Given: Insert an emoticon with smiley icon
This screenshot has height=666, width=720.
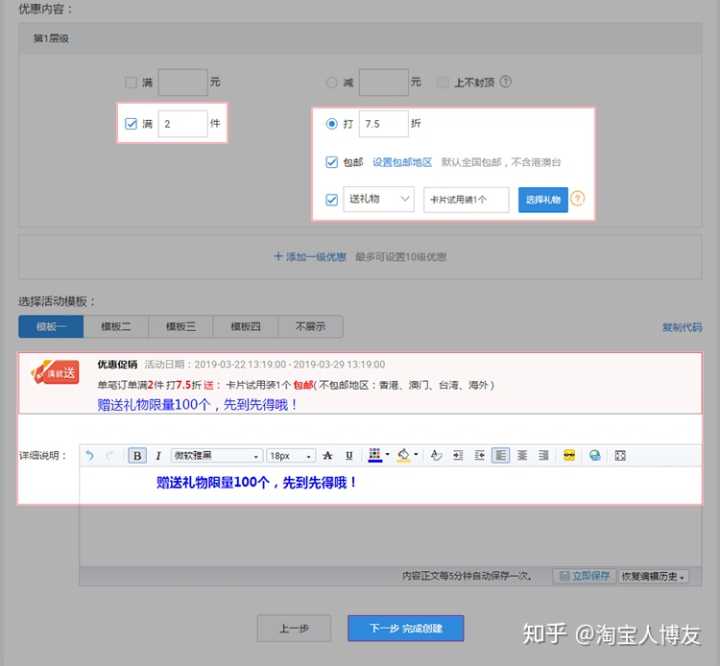Looking at the screenshot, I should click(569, 456).
